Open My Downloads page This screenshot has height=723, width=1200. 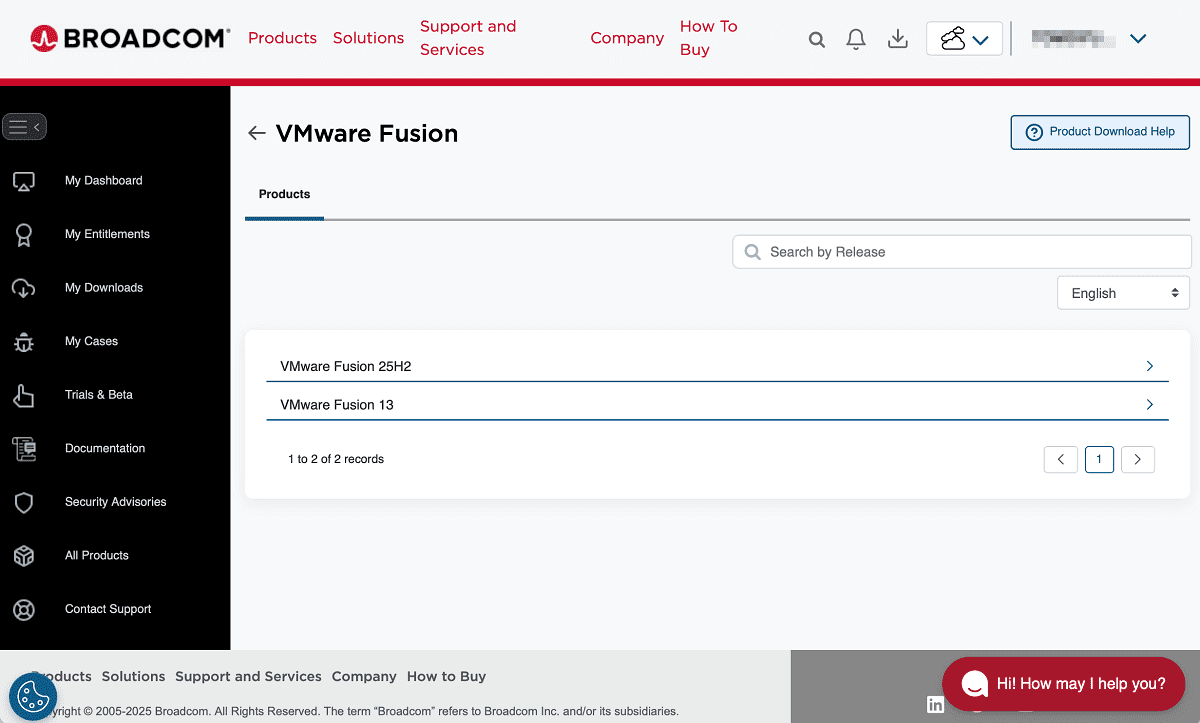(104, 288)
